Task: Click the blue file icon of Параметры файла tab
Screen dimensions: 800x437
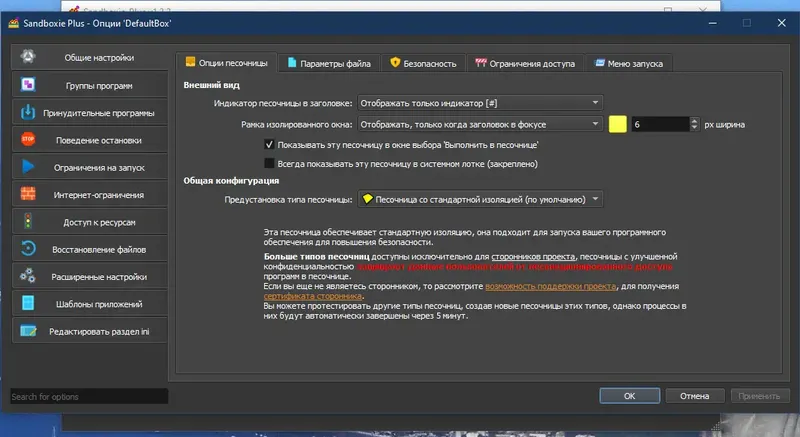Action: (x=292, y=63)
